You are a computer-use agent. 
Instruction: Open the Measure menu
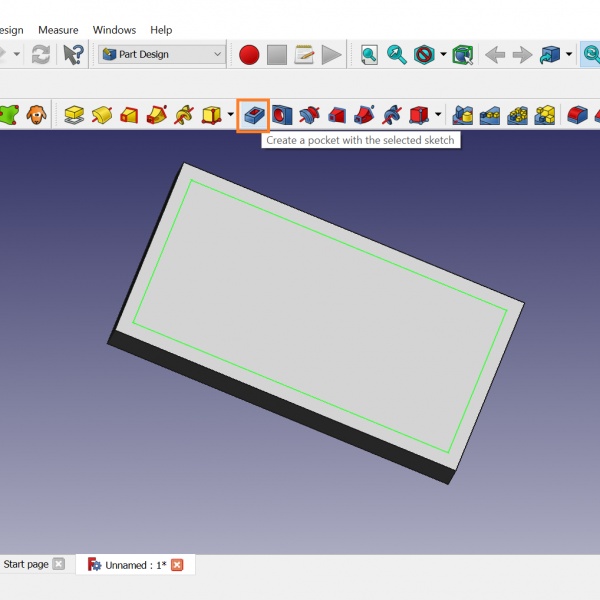[x=58, y=30]
